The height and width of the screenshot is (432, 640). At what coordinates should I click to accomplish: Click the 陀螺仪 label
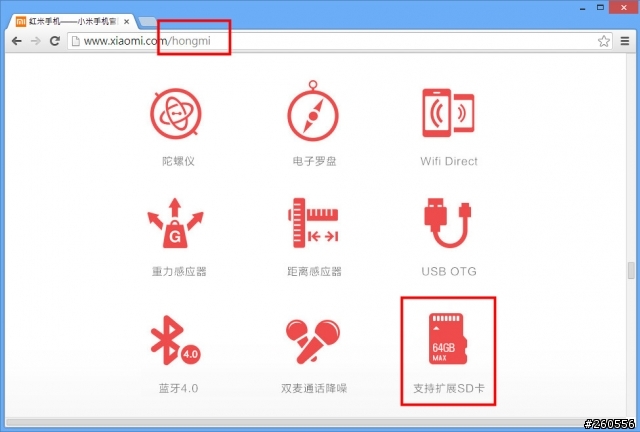pyautogui.click(x=178, y=161)
